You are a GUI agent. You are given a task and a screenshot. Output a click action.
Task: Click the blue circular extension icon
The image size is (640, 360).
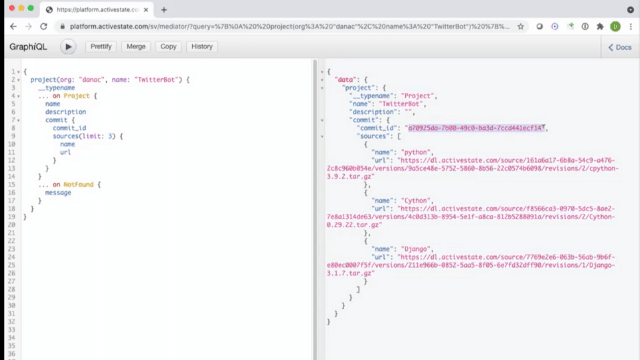[555, 27]
